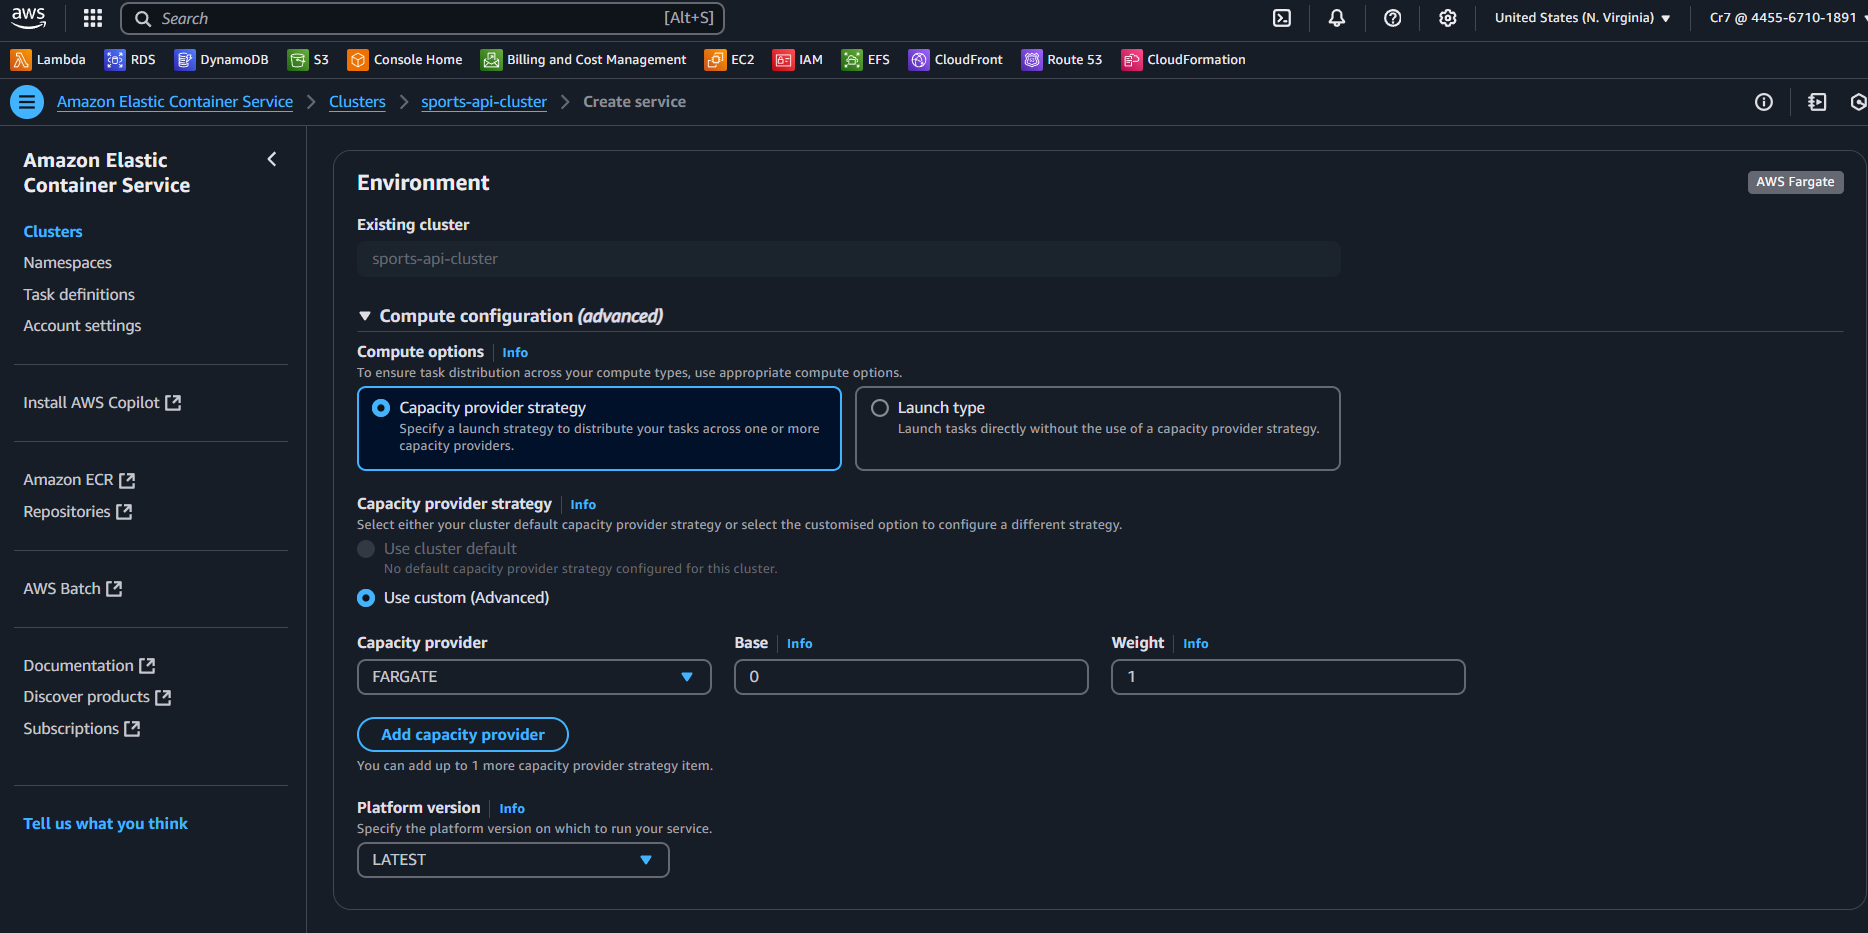Click the Clusters breadcrumb link
Viewport: 1868px width, 933px height.
[357, 102]
